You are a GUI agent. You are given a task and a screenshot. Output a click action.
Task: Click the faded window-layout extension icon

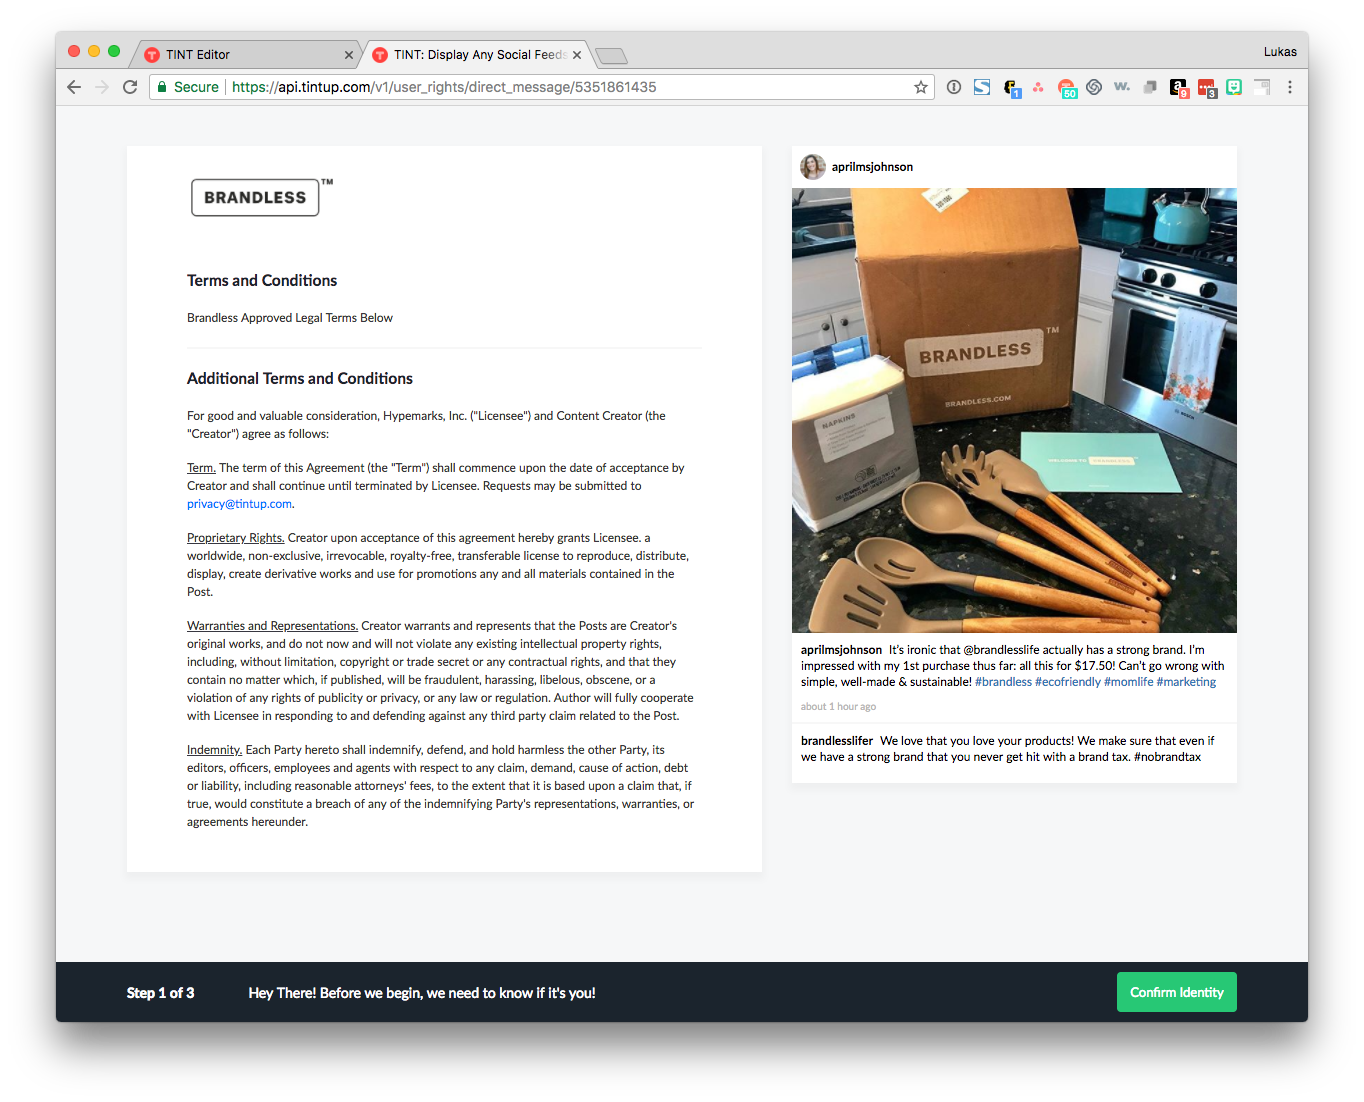(1262, 87)
